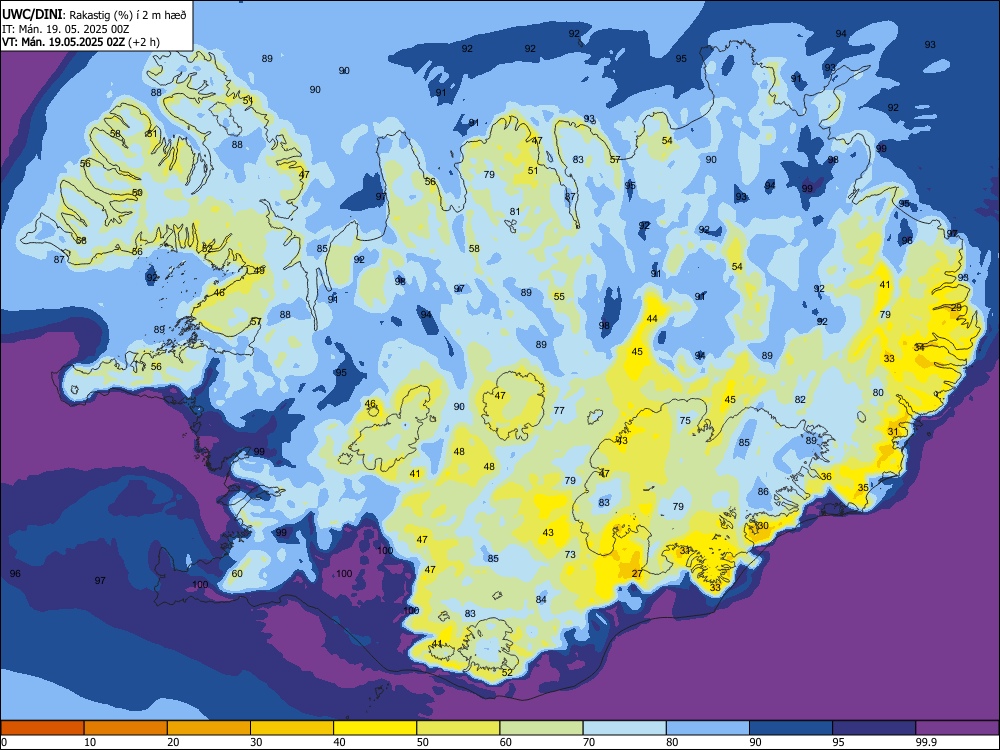Pick the 50–60 pale yellow legend swatch
The height and width of the screenshot is (750, 1000).
[x=459, y=728]
